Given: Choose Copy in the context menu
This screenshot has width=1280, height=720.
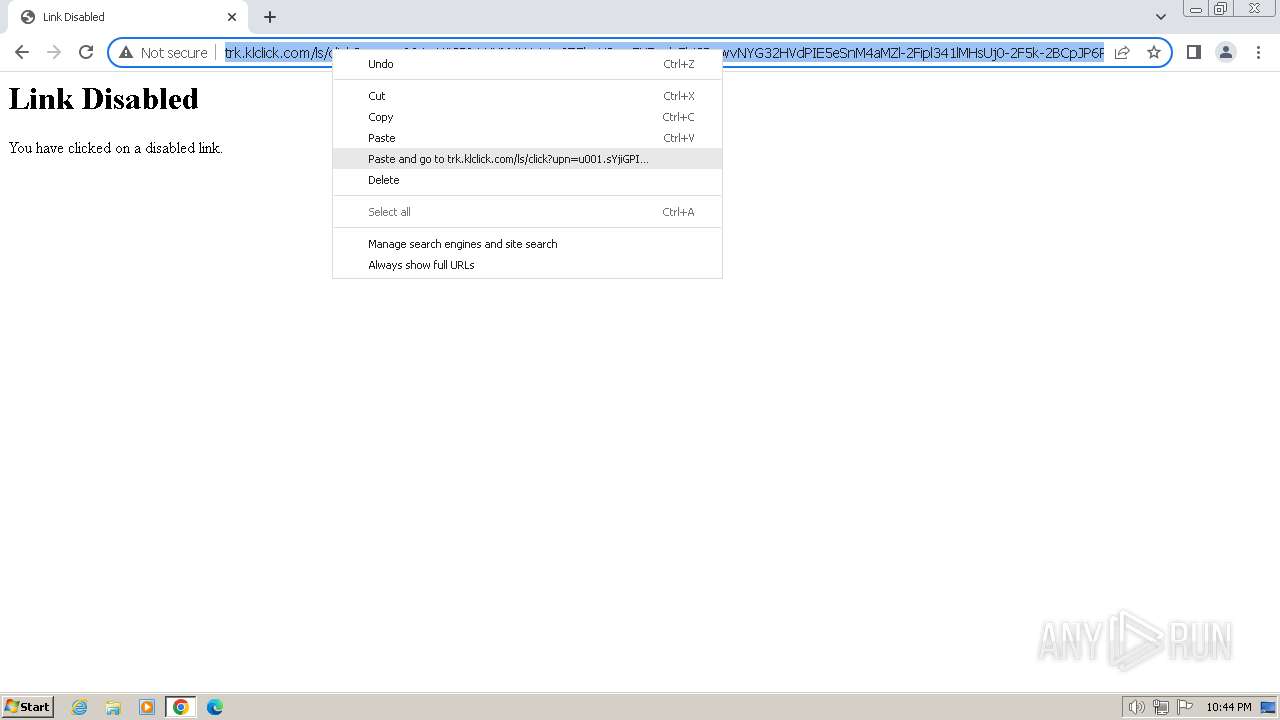Looking at the screenshot, I should coord(527,117).
